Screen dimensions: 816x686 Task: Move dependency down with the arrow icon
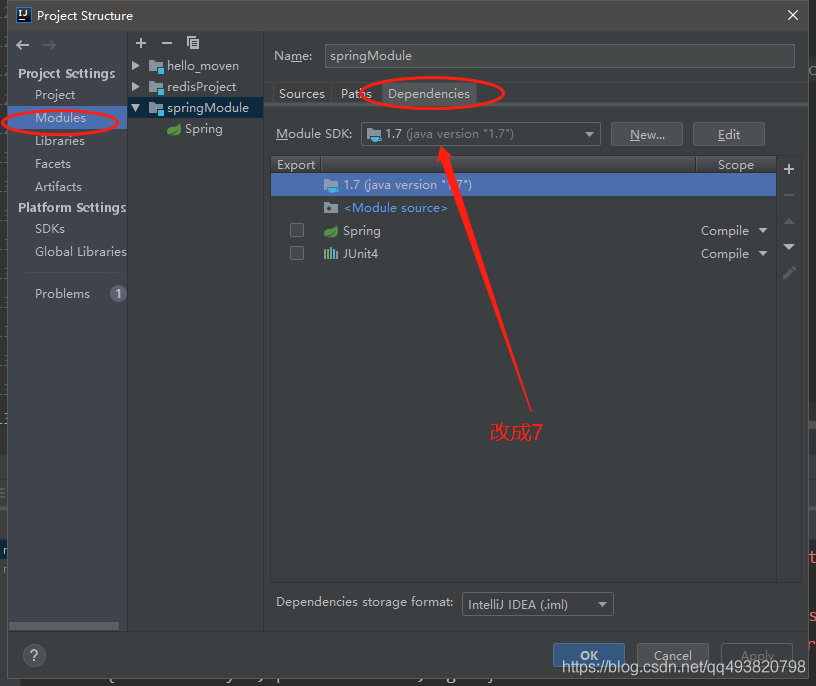pyautogui.click(x=789, y=247)
